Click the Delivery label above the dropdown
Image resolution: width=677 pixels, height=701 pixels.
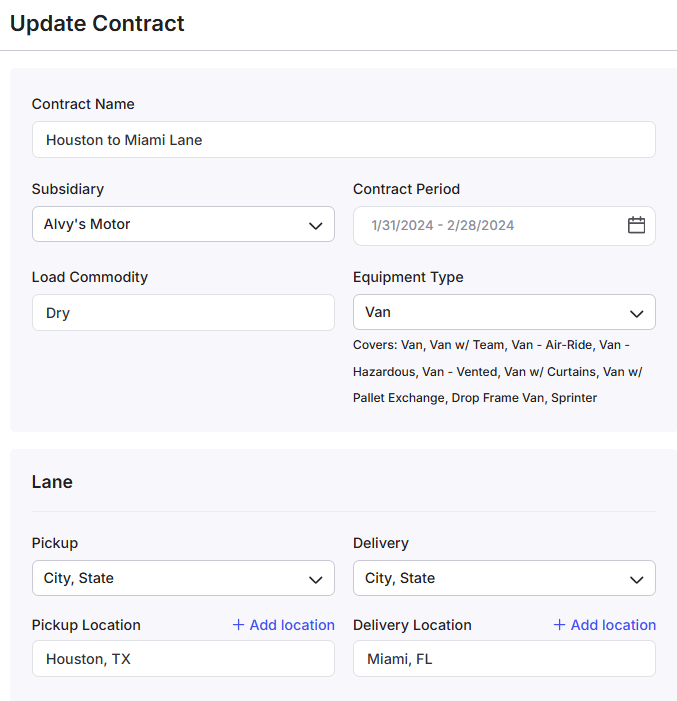pyautogui.click(x=381, y=543)
